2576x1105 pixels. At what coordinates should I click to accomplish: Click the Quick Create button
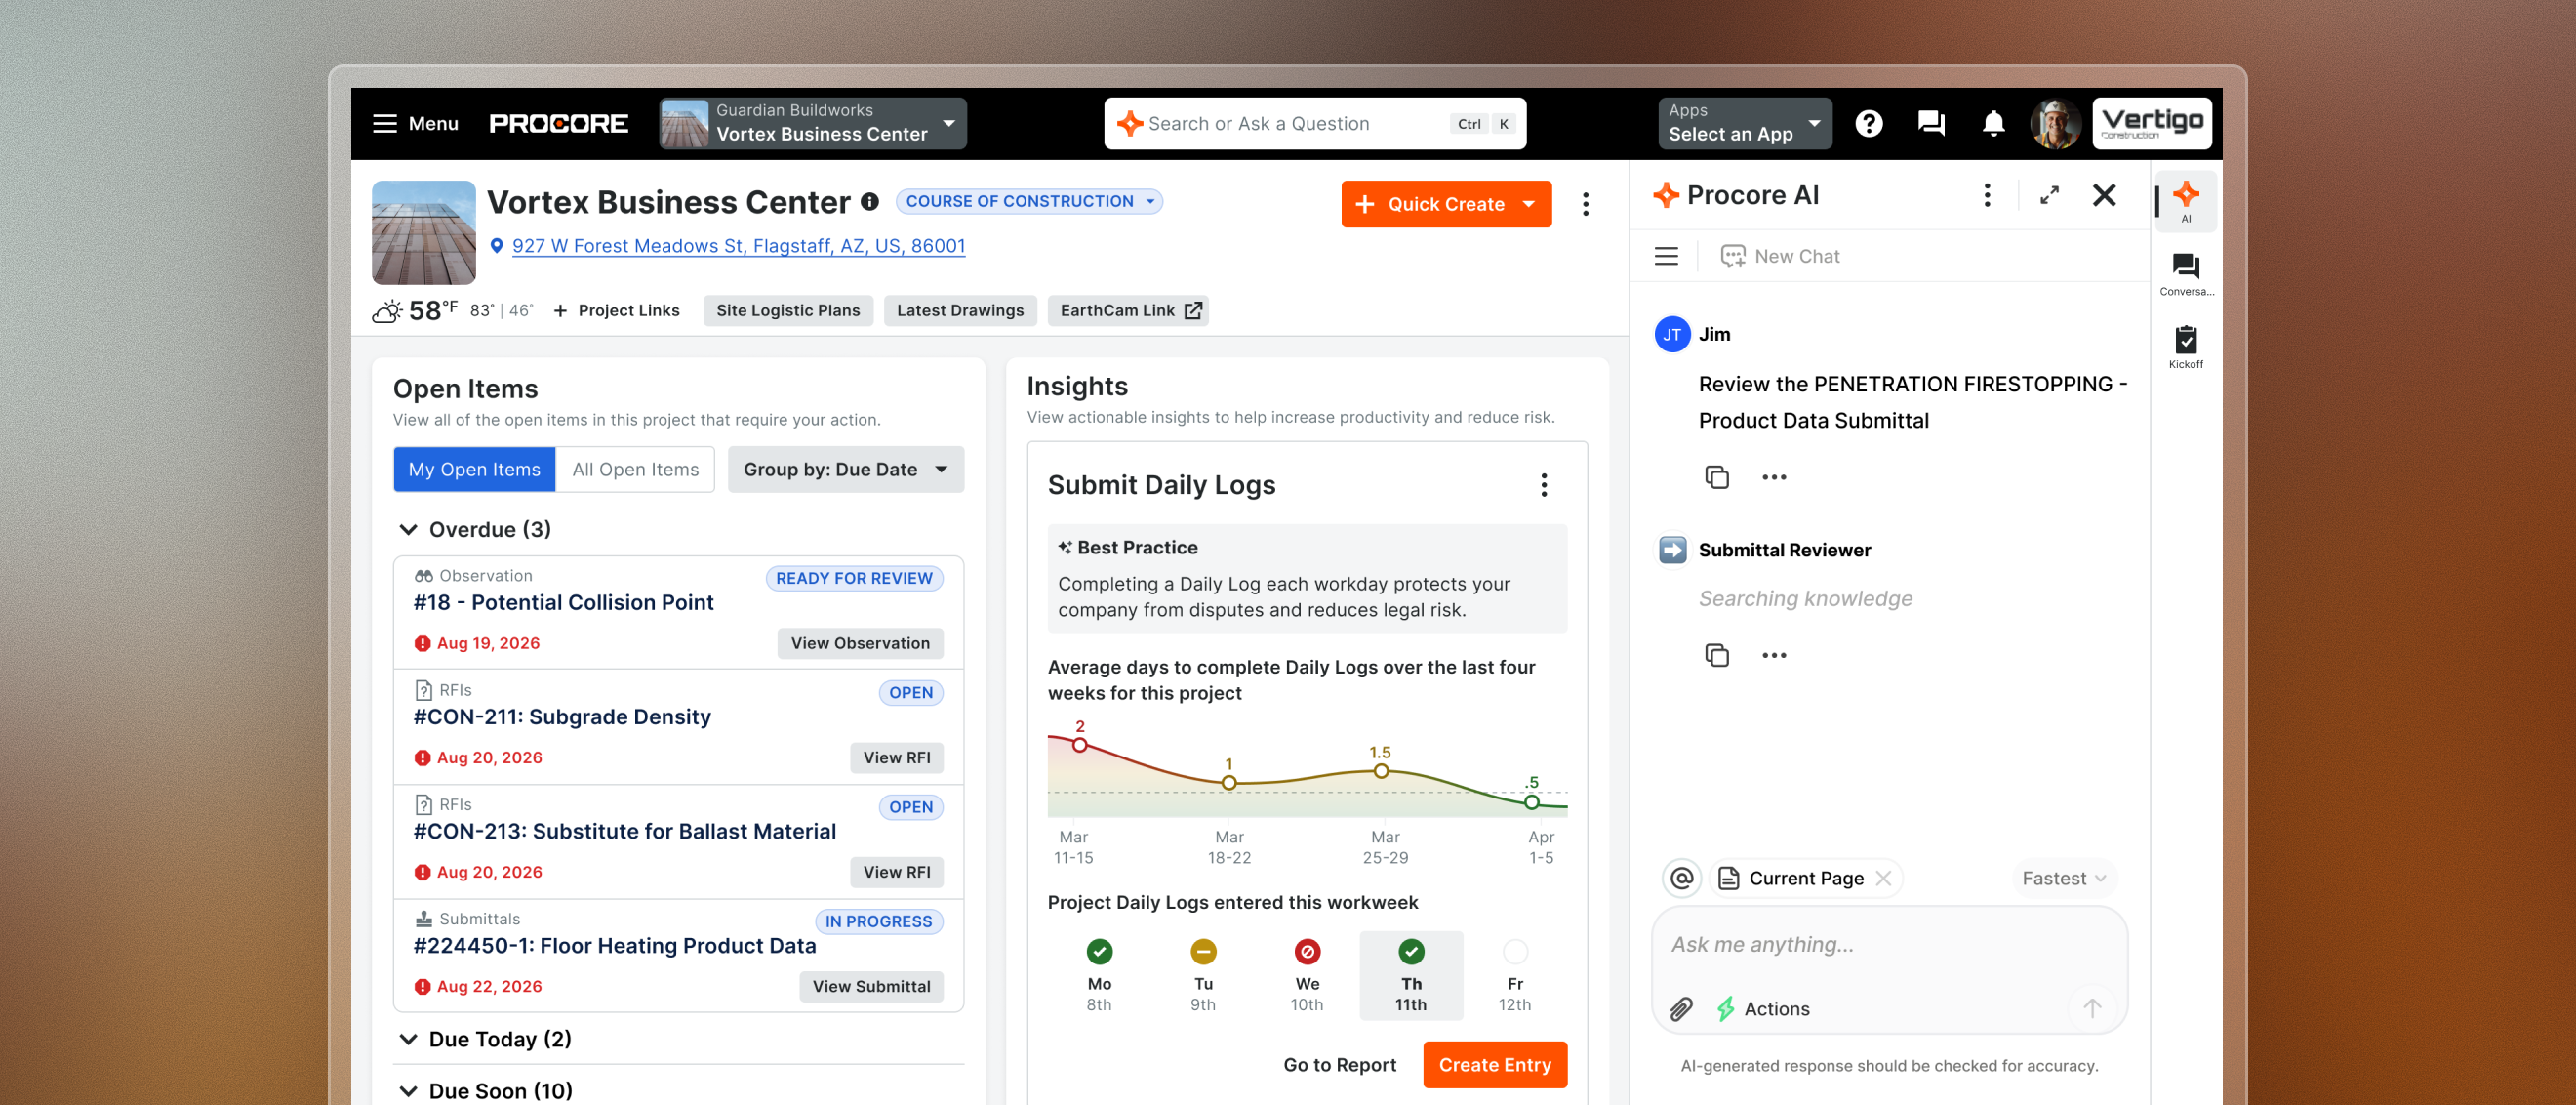pos(1445,204)
